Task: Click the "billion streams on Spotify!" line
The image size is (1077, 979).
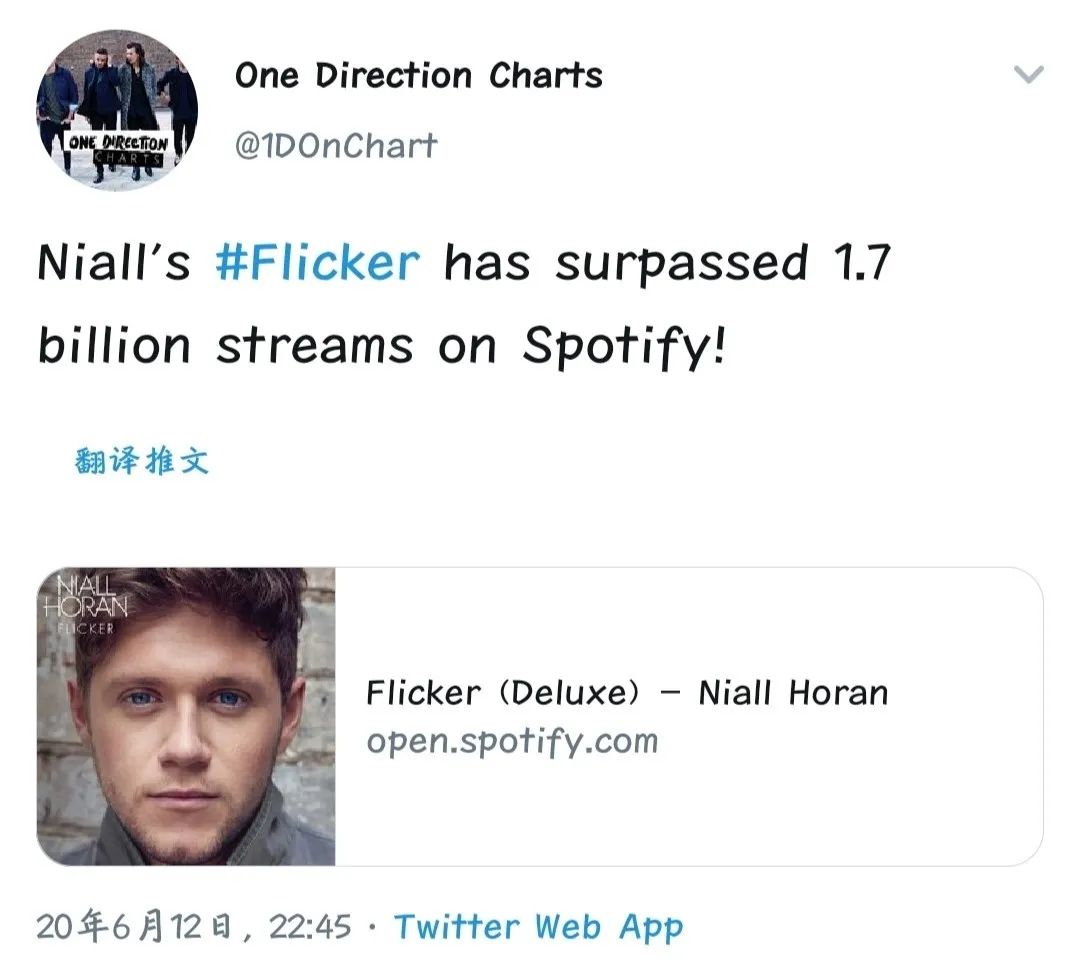Action: 380,345
